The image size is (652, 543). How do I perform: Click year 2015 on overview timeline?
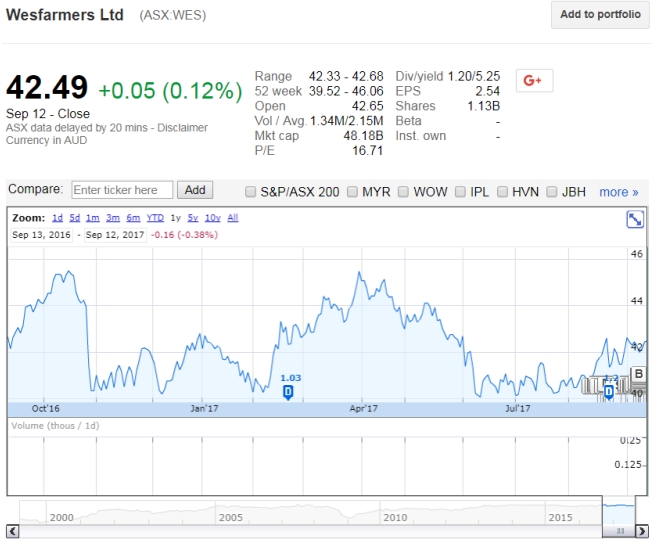tap(561, 517)
